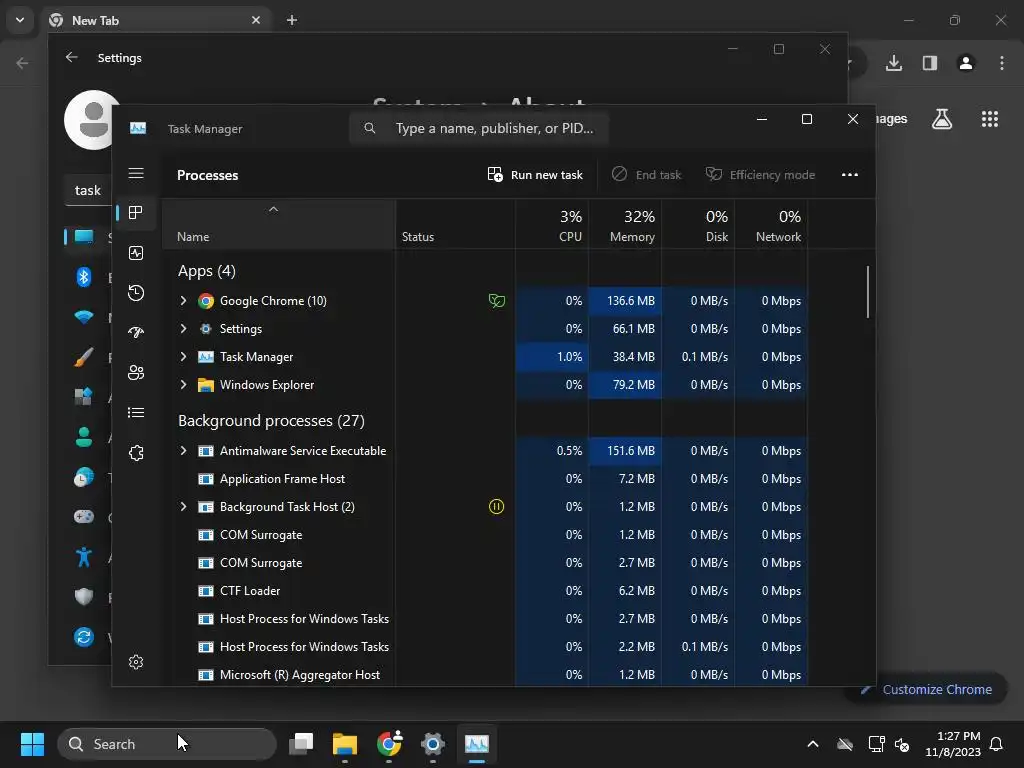Click suspended pause icon on Background Task Host row
Viewport: 1024px width, 768px height.
[496, 506]
